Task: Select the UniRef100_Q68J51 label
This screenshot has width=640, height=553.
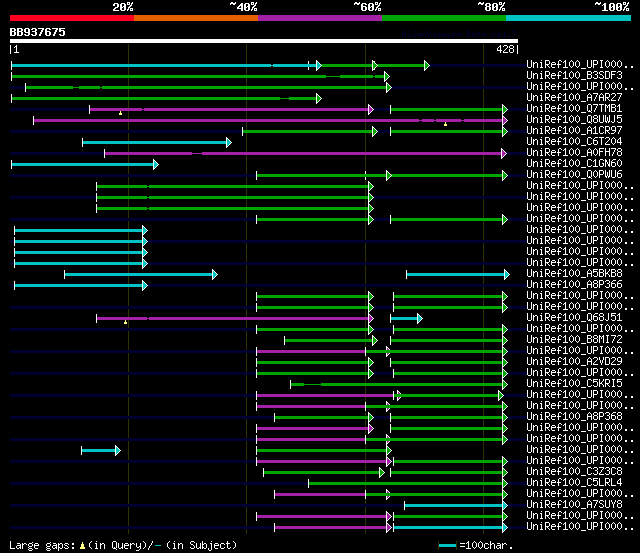Action: pos(574,318)
